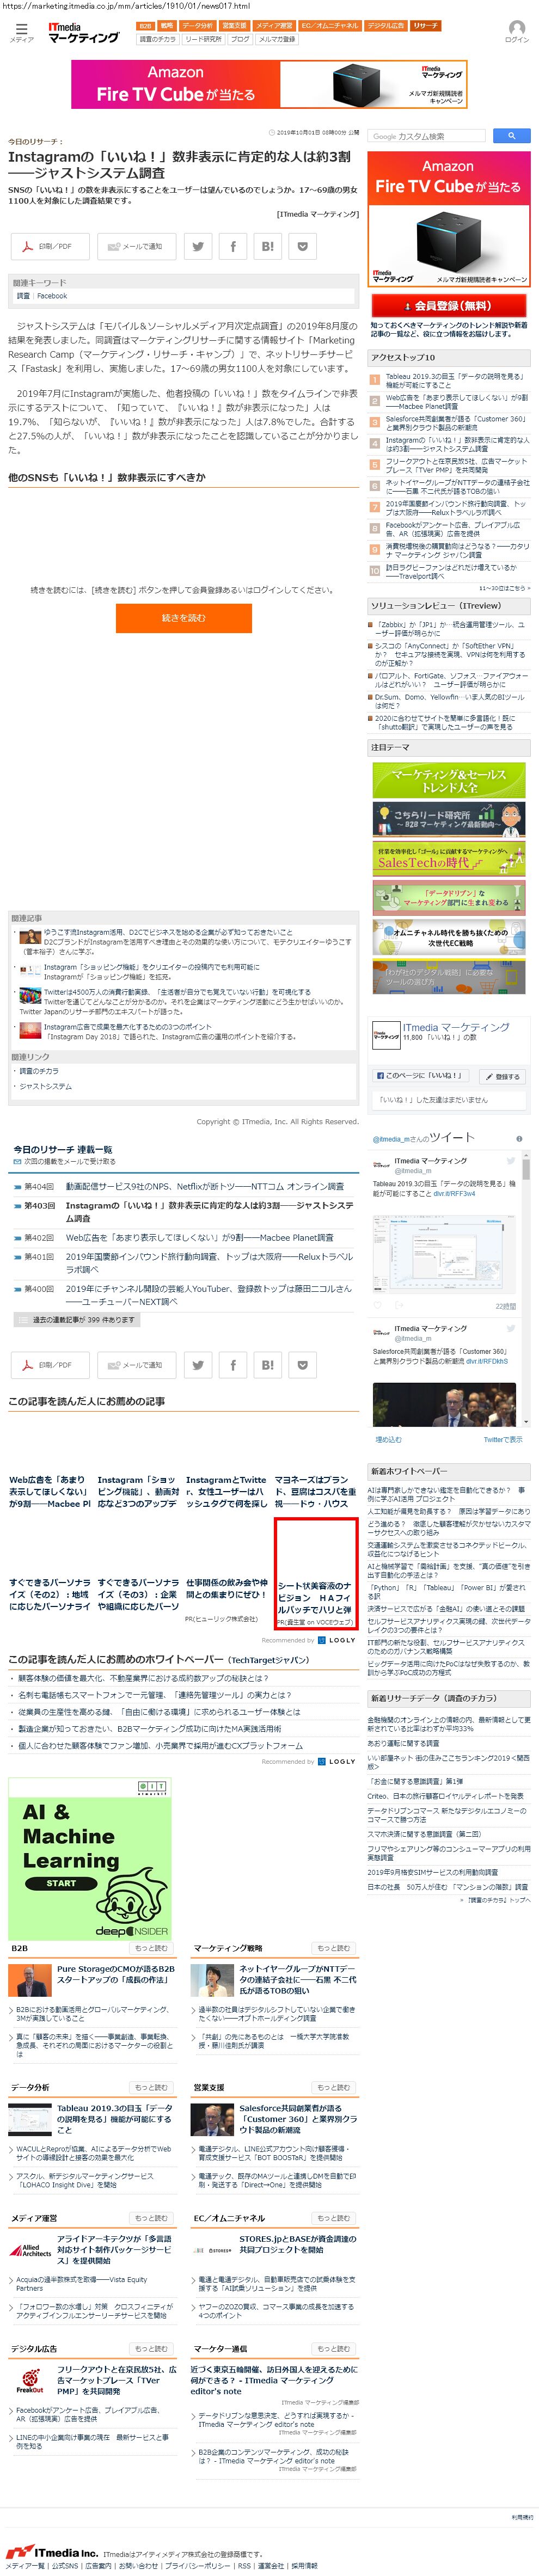This screenshot has width=539, height=2576.
Task: Expand もっと読む in the データ分析 section
Action: 151,2087
